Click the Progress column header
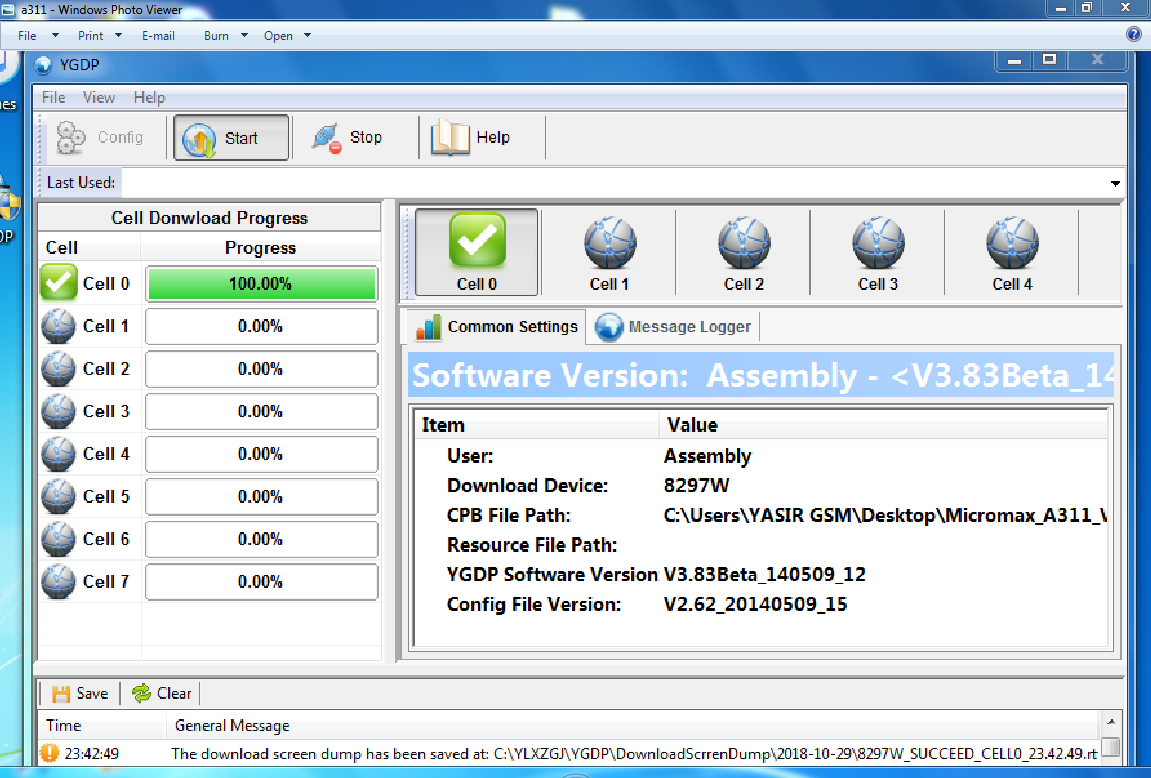 [261, 248]
